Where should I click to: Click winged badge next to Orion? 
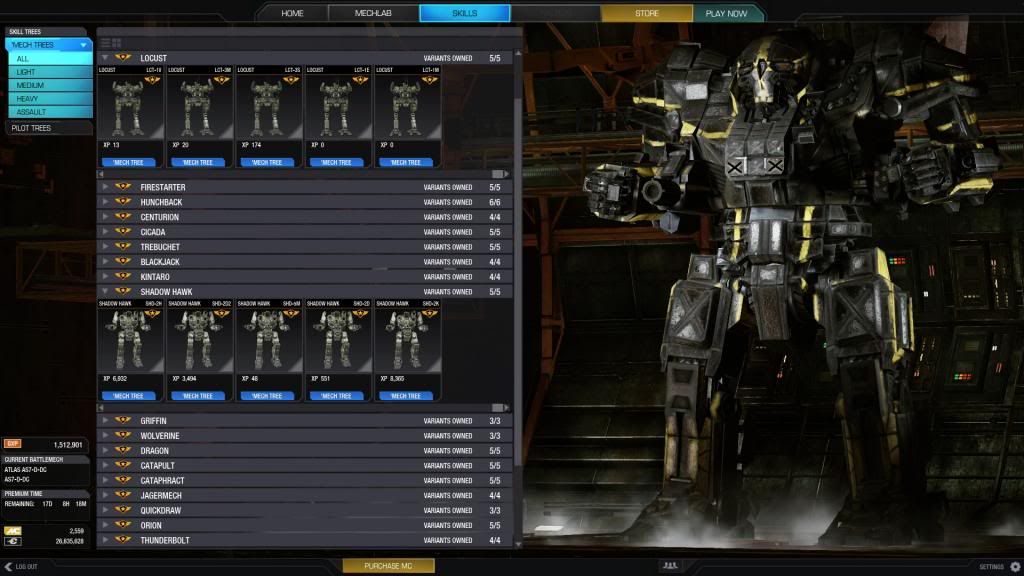123,525
